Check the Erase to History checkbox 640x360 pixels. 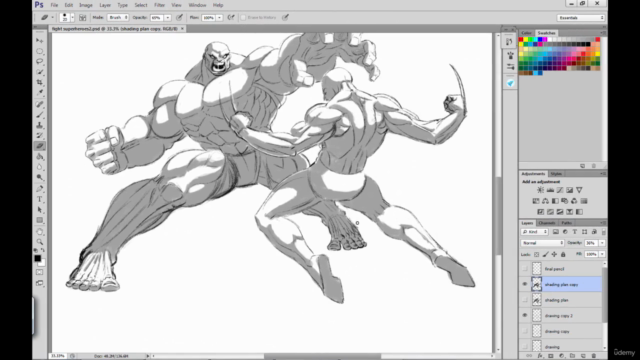coord(243,18)
